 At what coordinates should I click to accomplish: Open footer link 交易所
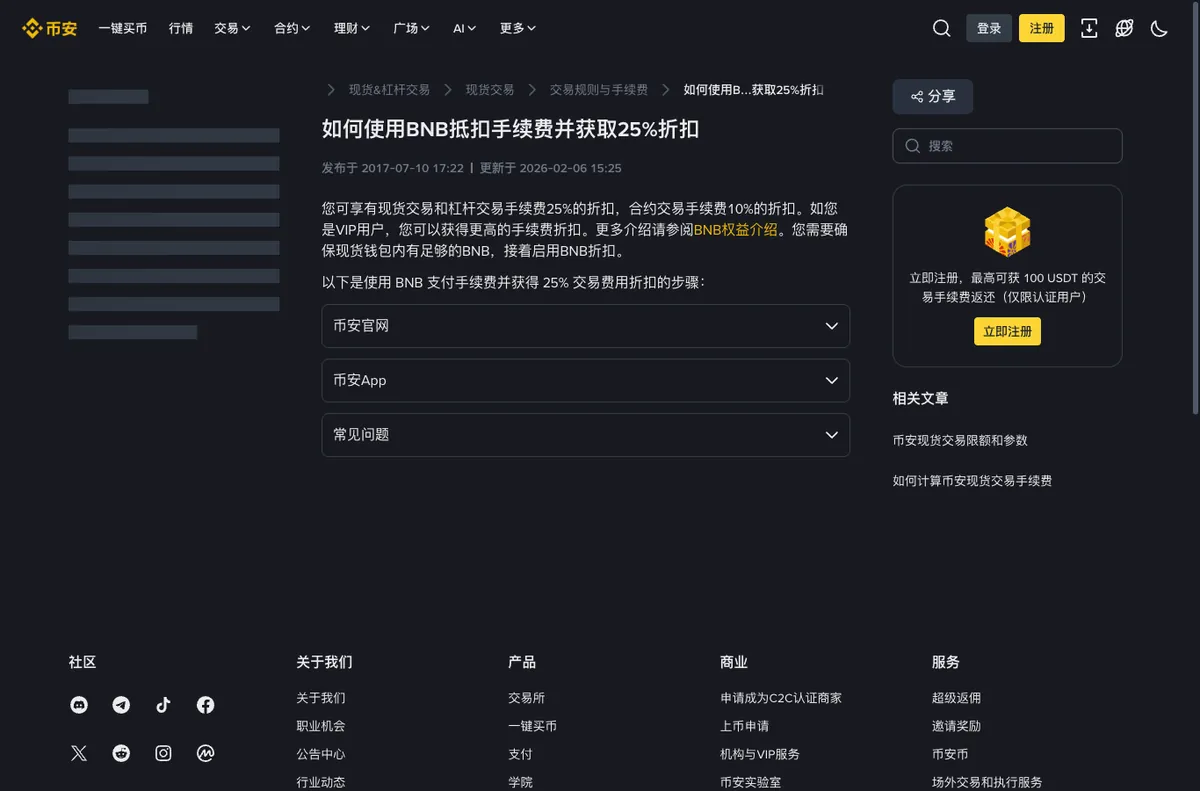coord(527,698)
